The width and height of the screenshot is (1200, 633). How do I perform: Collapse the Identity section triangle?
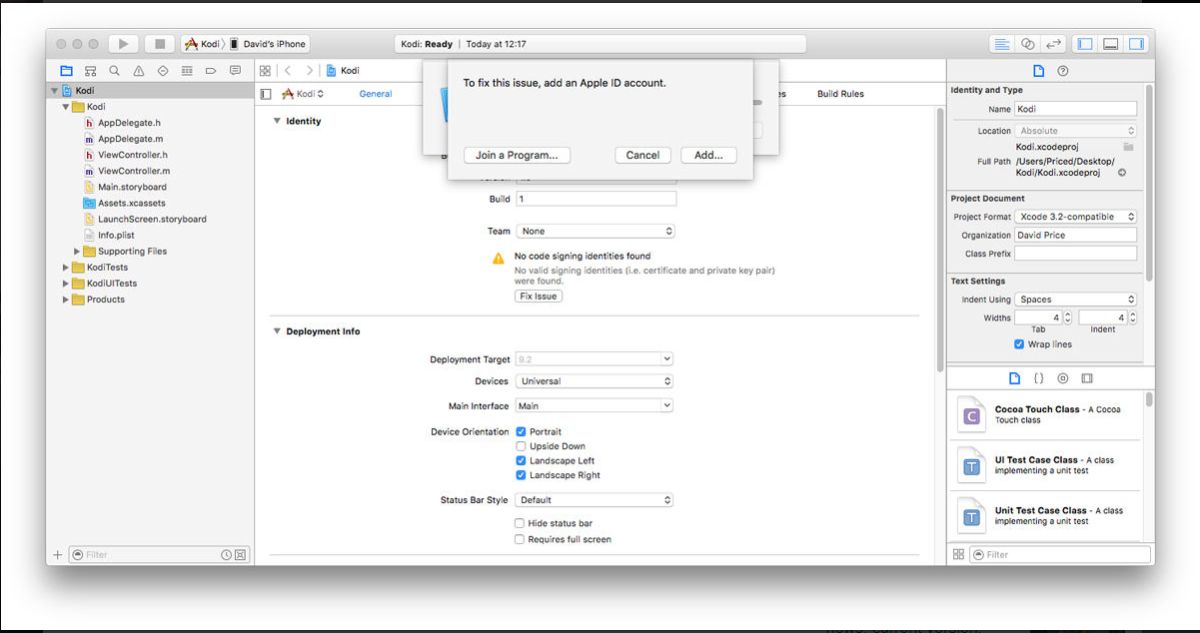pyautogui.click(x=277, y=121)
